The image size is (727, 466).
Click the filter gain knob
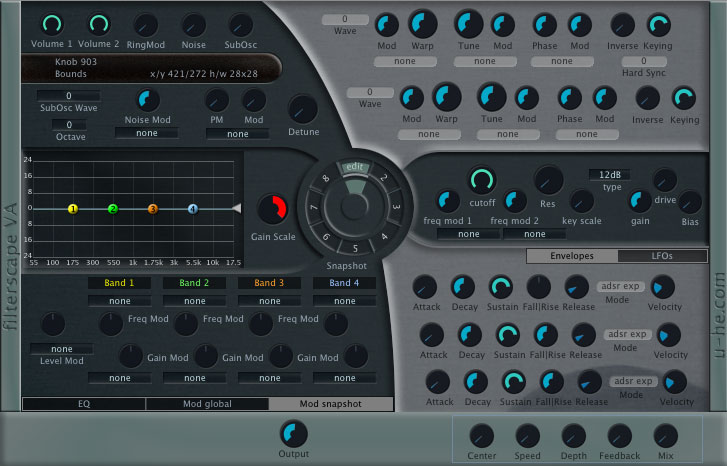[639, 201]
